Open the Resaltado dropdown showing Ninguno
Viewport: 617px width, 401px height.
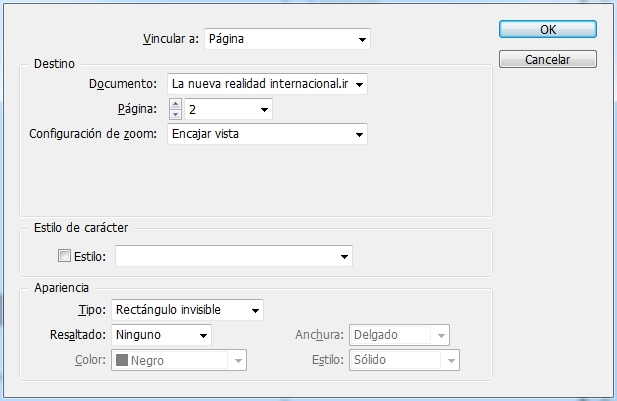pyautogui.click(x=161, y=335)
